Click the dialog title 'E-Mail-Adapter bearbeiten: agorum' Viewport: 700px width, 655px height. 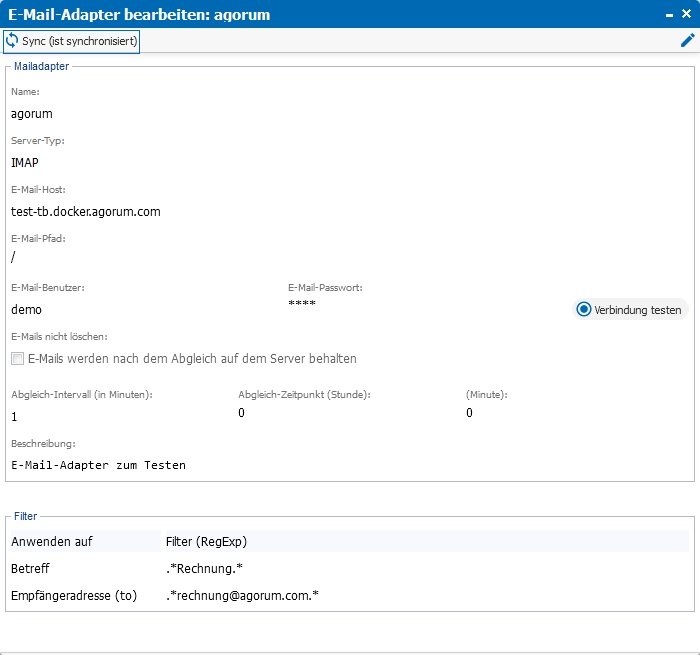139,15
